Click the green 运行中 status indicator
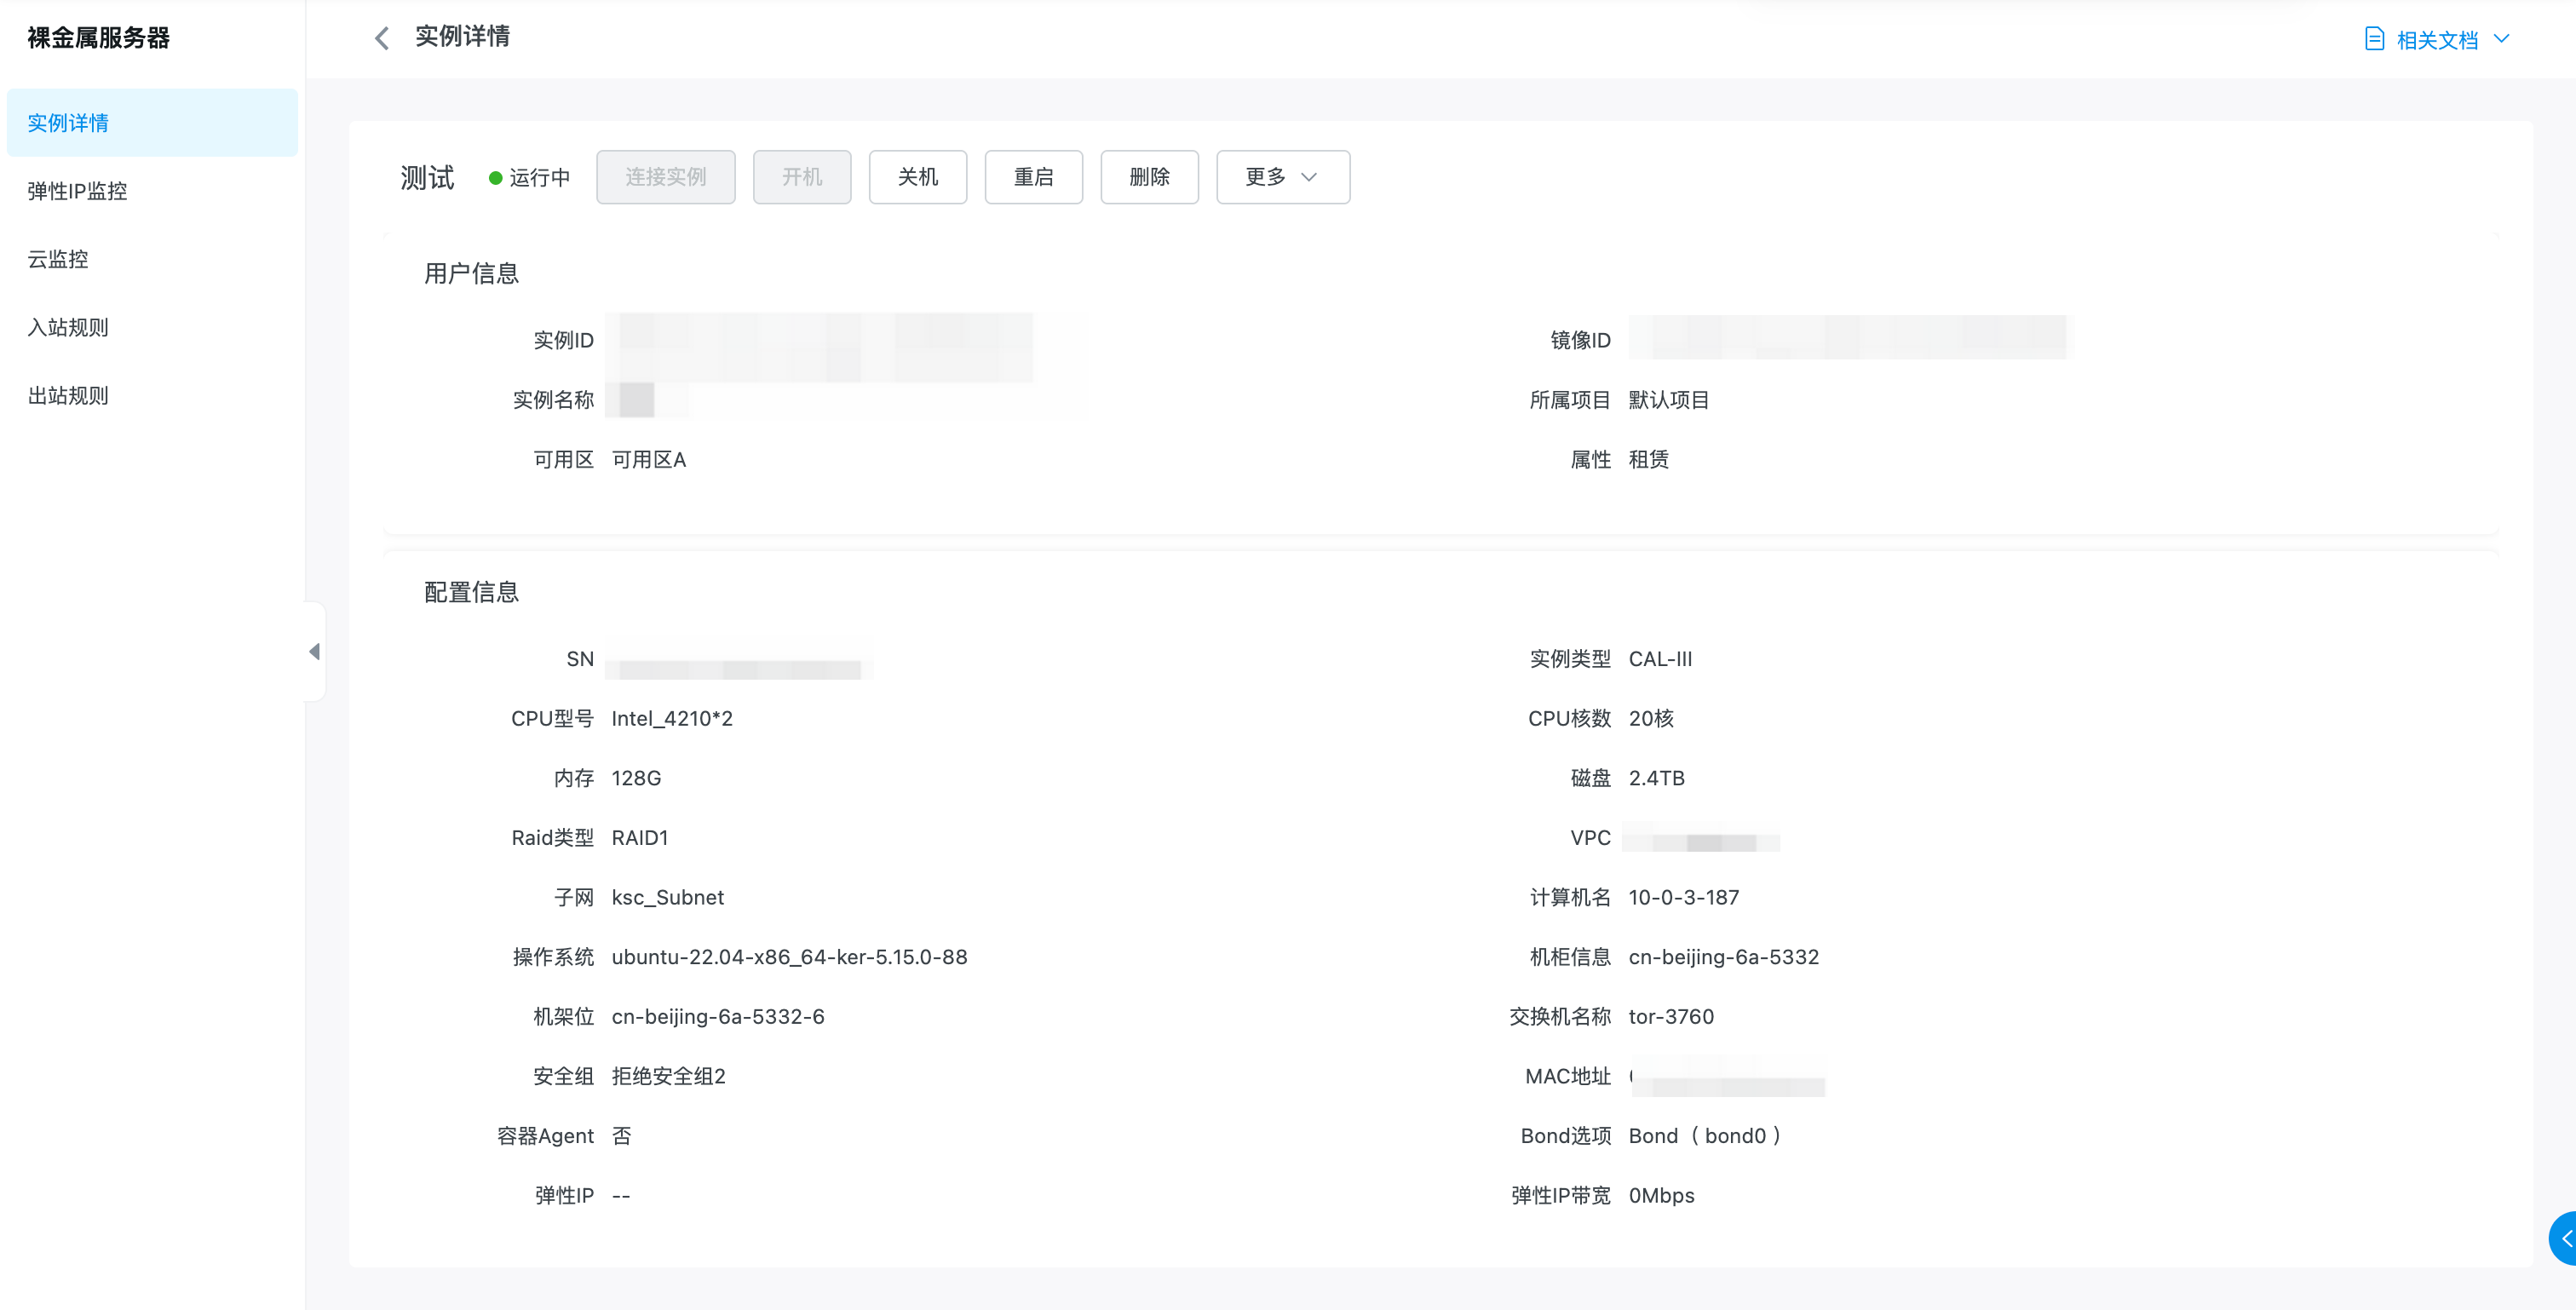This screenshot has width=2576, height=1310. point(495,178)
